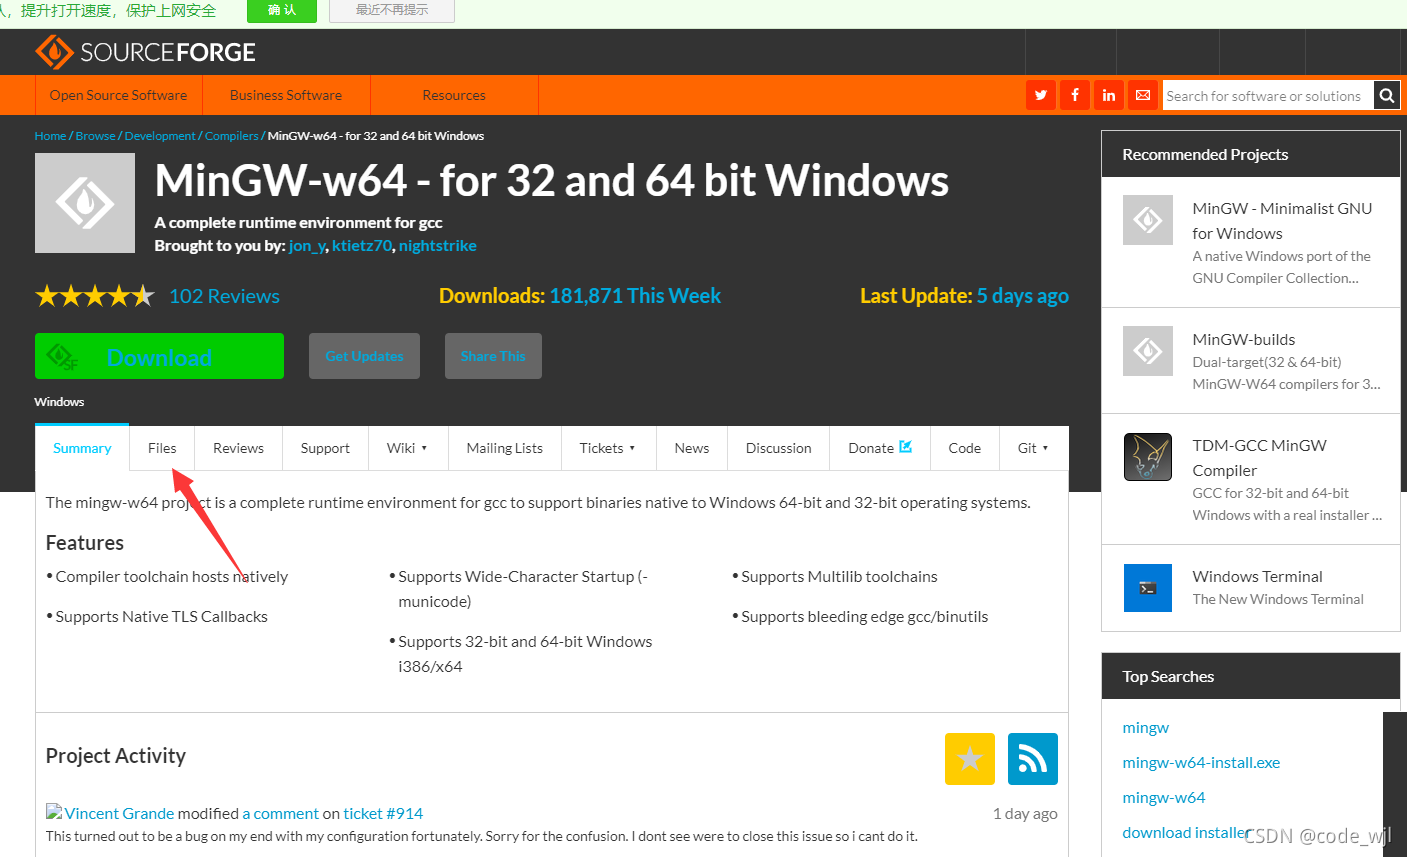1407x857 pixels.
Task: Open TDM-GCC MinGW Compiler project link
Action: (1259, 458)
